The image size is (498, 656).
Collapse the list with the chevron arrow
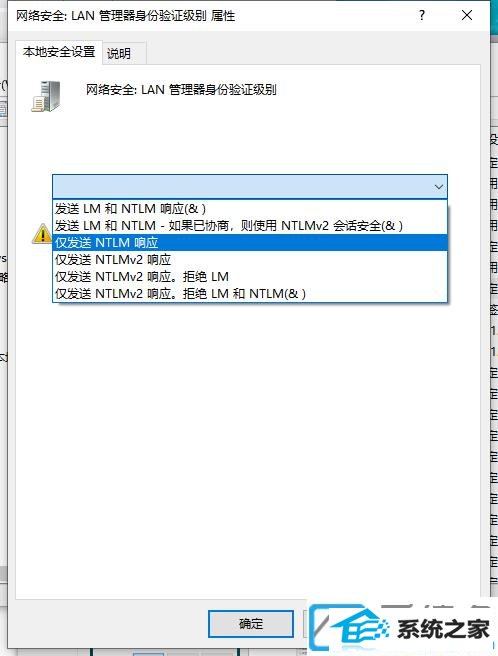pyautogui.click(x=439, y=187)
